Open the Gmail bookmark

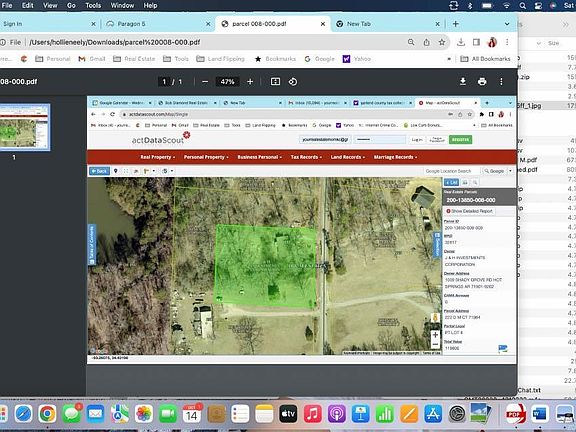coord(92,59)
